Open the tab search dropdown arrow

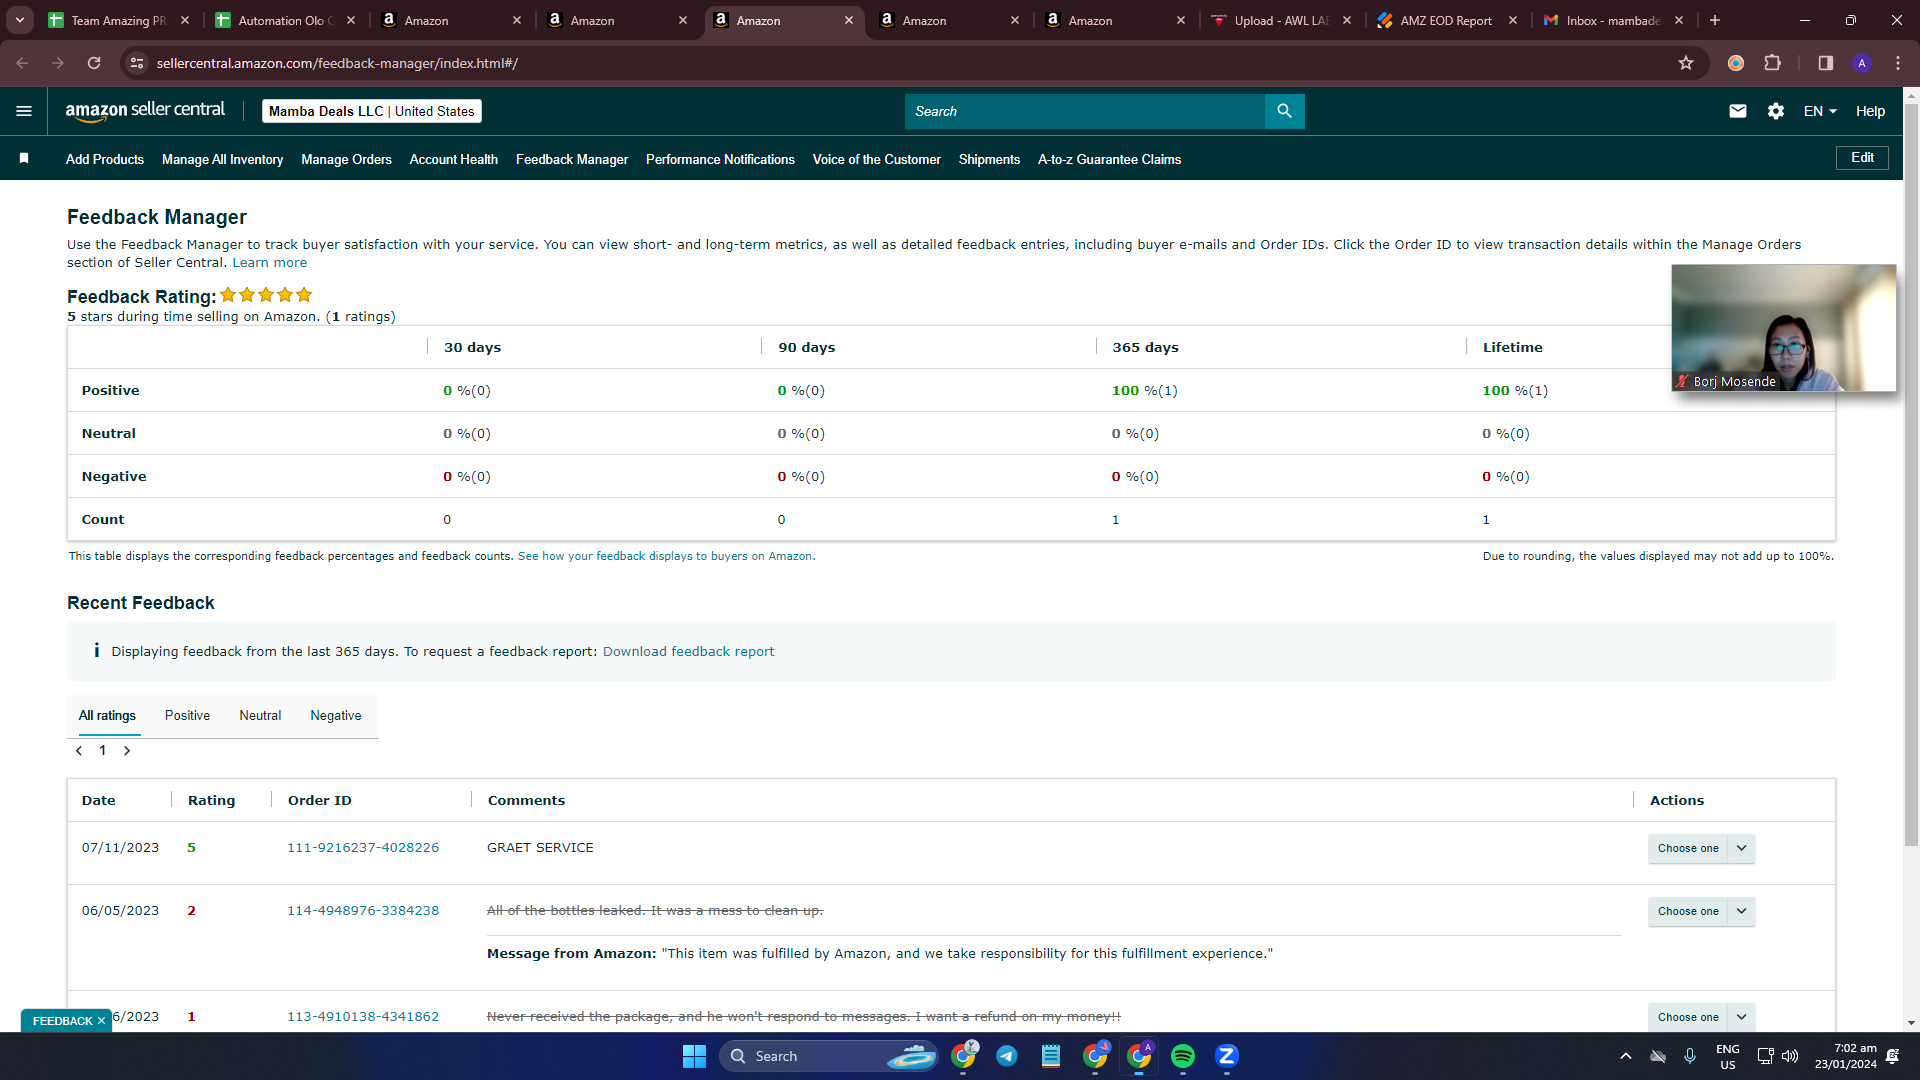[x=20, y=20]
